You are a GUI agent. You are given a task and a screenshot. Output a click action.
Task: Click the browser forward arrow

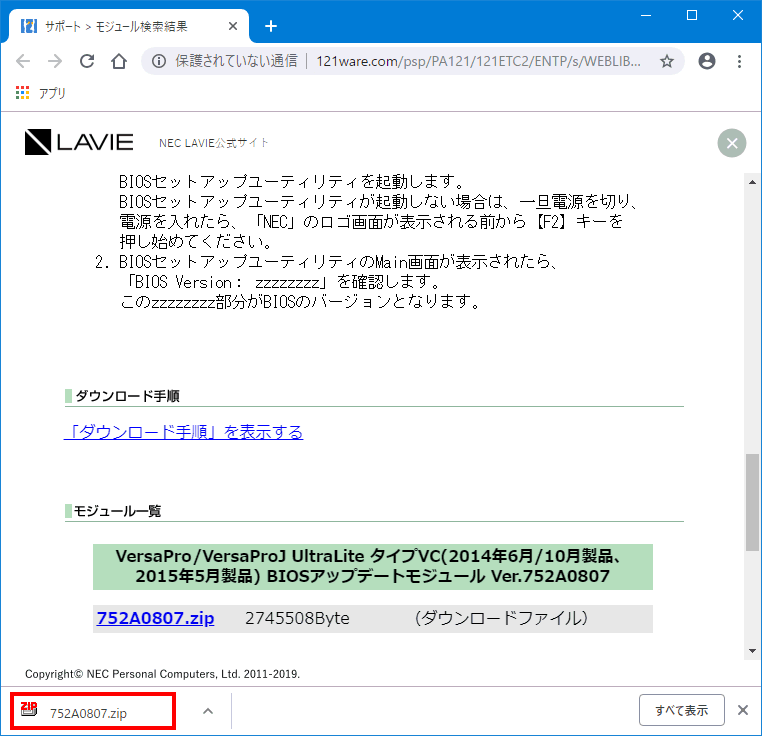(55, 61)
